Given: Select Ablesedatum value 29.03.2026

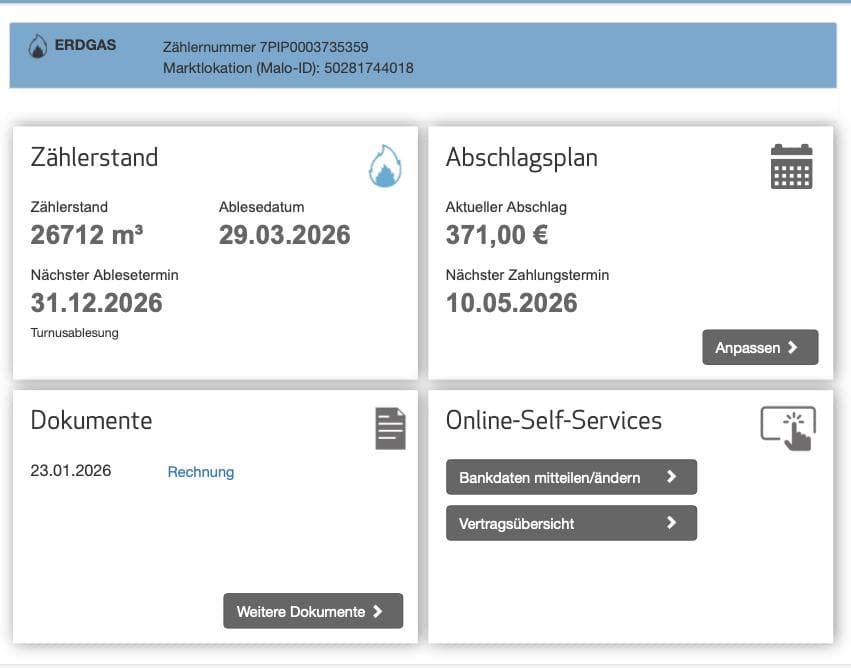Looking at the screenshot, I should point(284,235).
